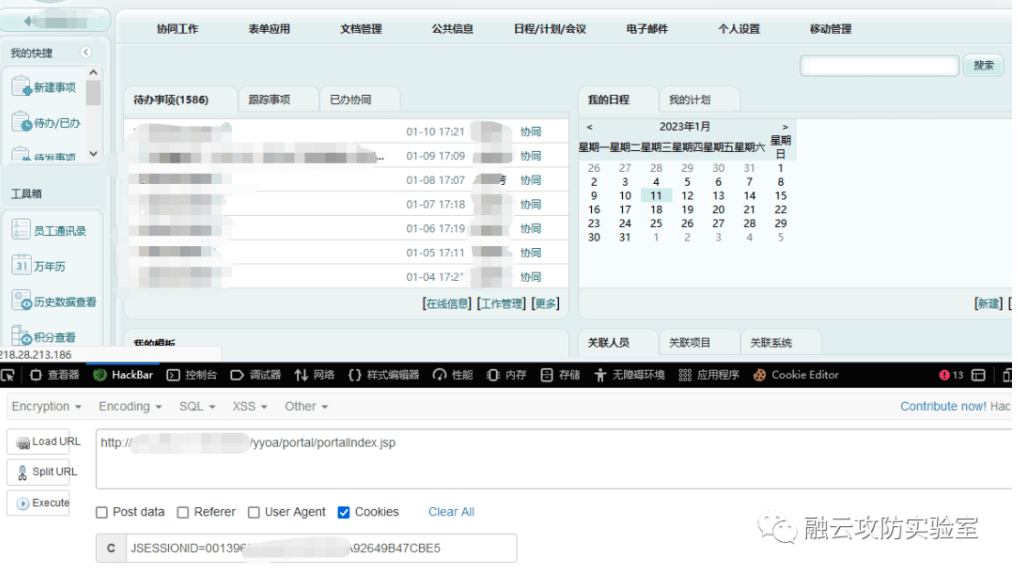The height and width of the screenshot is (579, 1019).
Task: Collapse the 我的快捷 sidebar panel
Action: pos(85,51)
